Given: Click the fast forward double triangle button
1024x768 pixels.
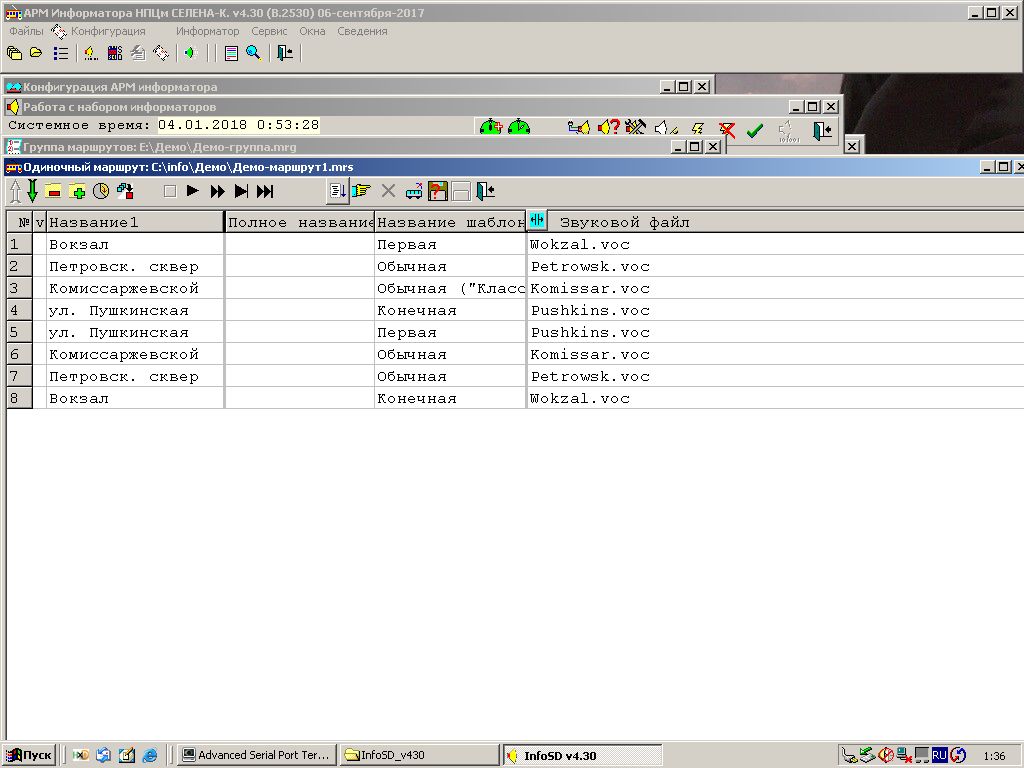Looking at the screenshot, I should tap(217, 191).
